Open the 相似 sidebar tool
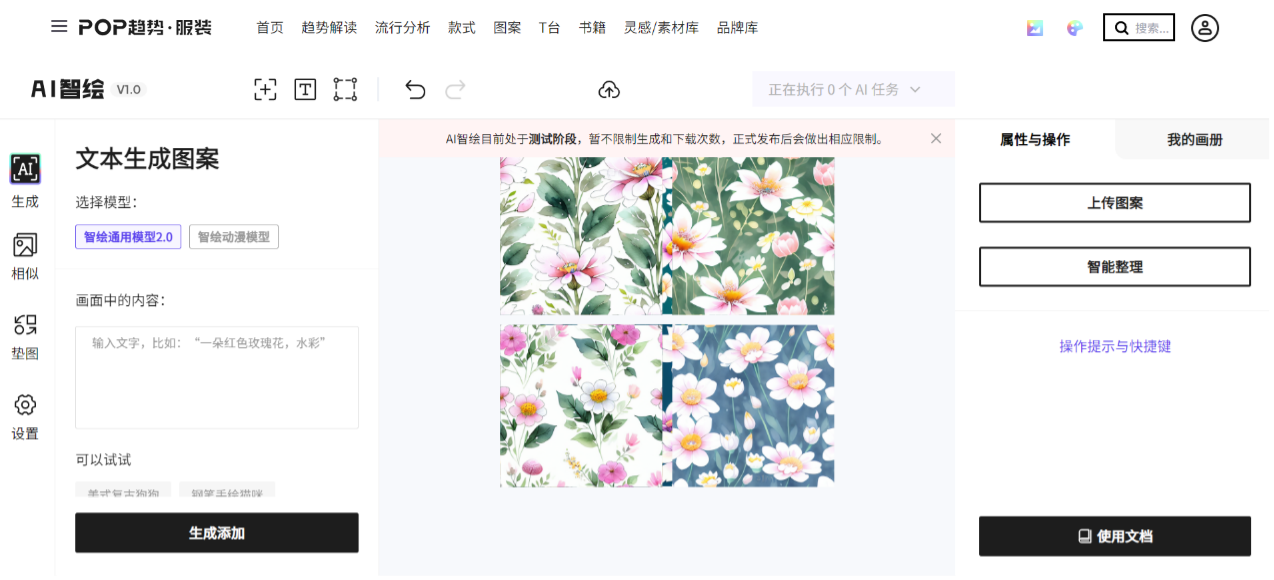 tap(25, 256)
